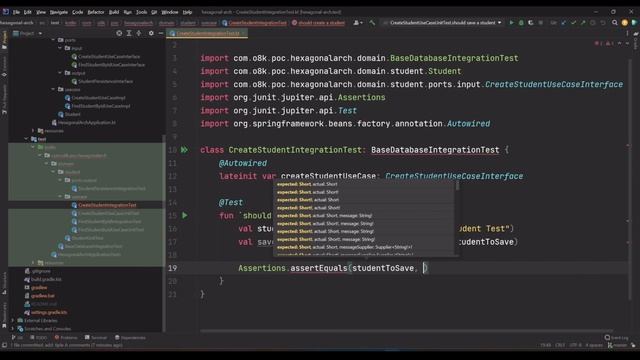Image resolution: width=640 pixels, height=360 pixels.
Task: Click the BaseDatabaseIntegrationTest superclass at line 10
Action: pos(435,150)
